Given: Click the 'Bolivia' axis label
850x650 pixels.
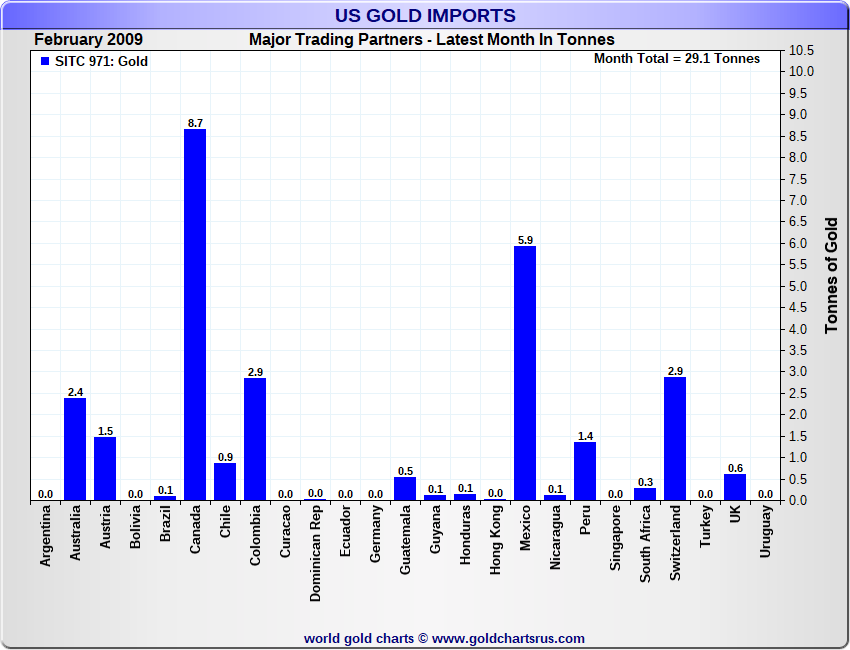Looking at the screenshot, I should coord(135,526).
